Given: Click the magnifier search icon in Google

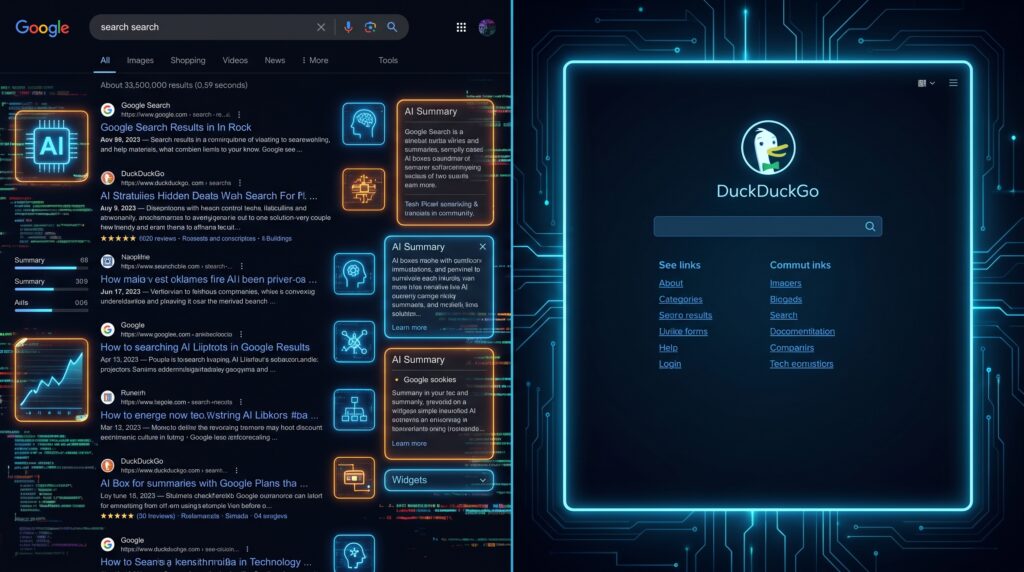Looking at the screenshot, I should 392,27.
